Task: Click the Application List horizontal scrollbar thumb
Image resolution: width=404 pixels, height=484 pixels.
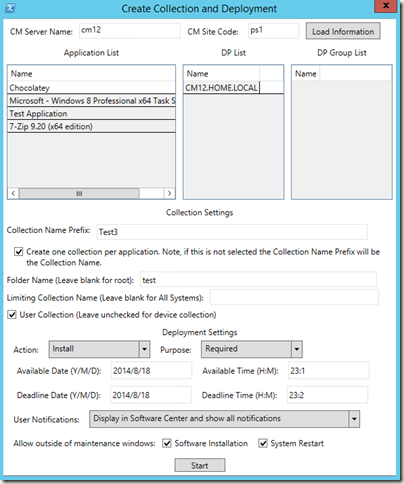Action: (79, 193)
